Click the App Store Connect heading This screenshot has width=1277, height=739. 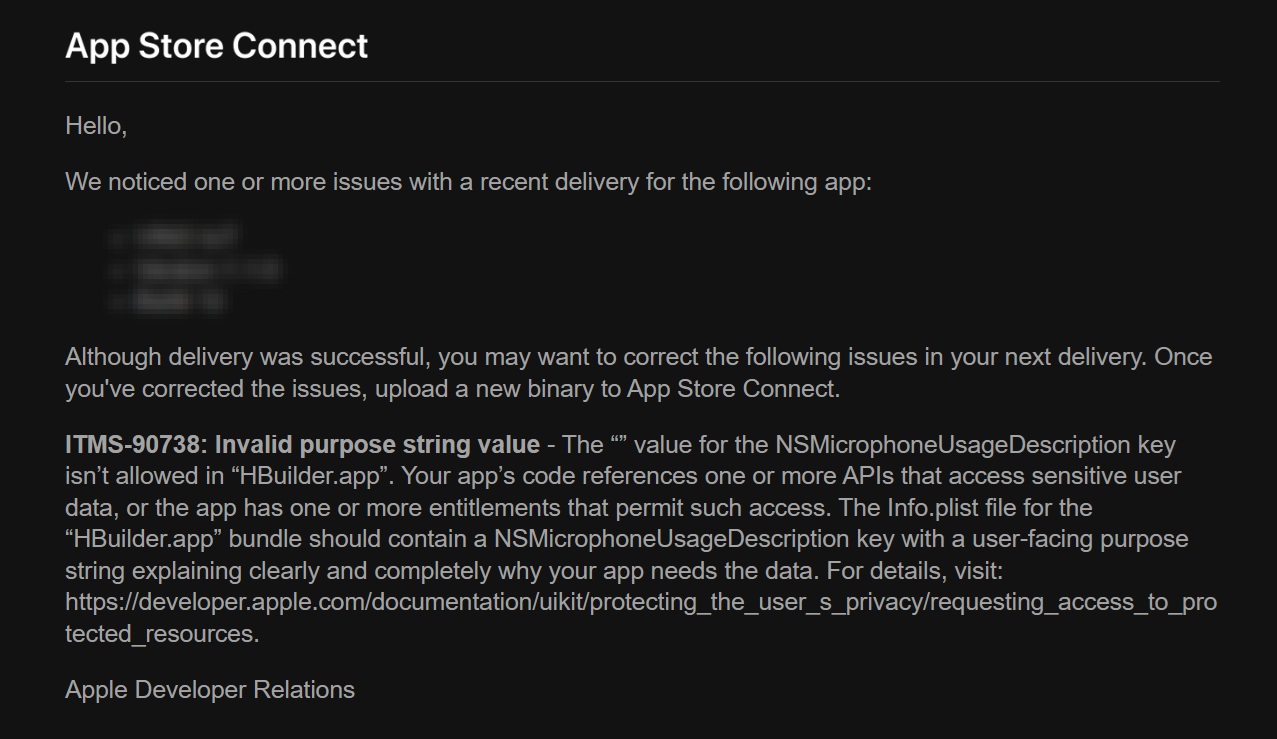[x=217, y=46]
